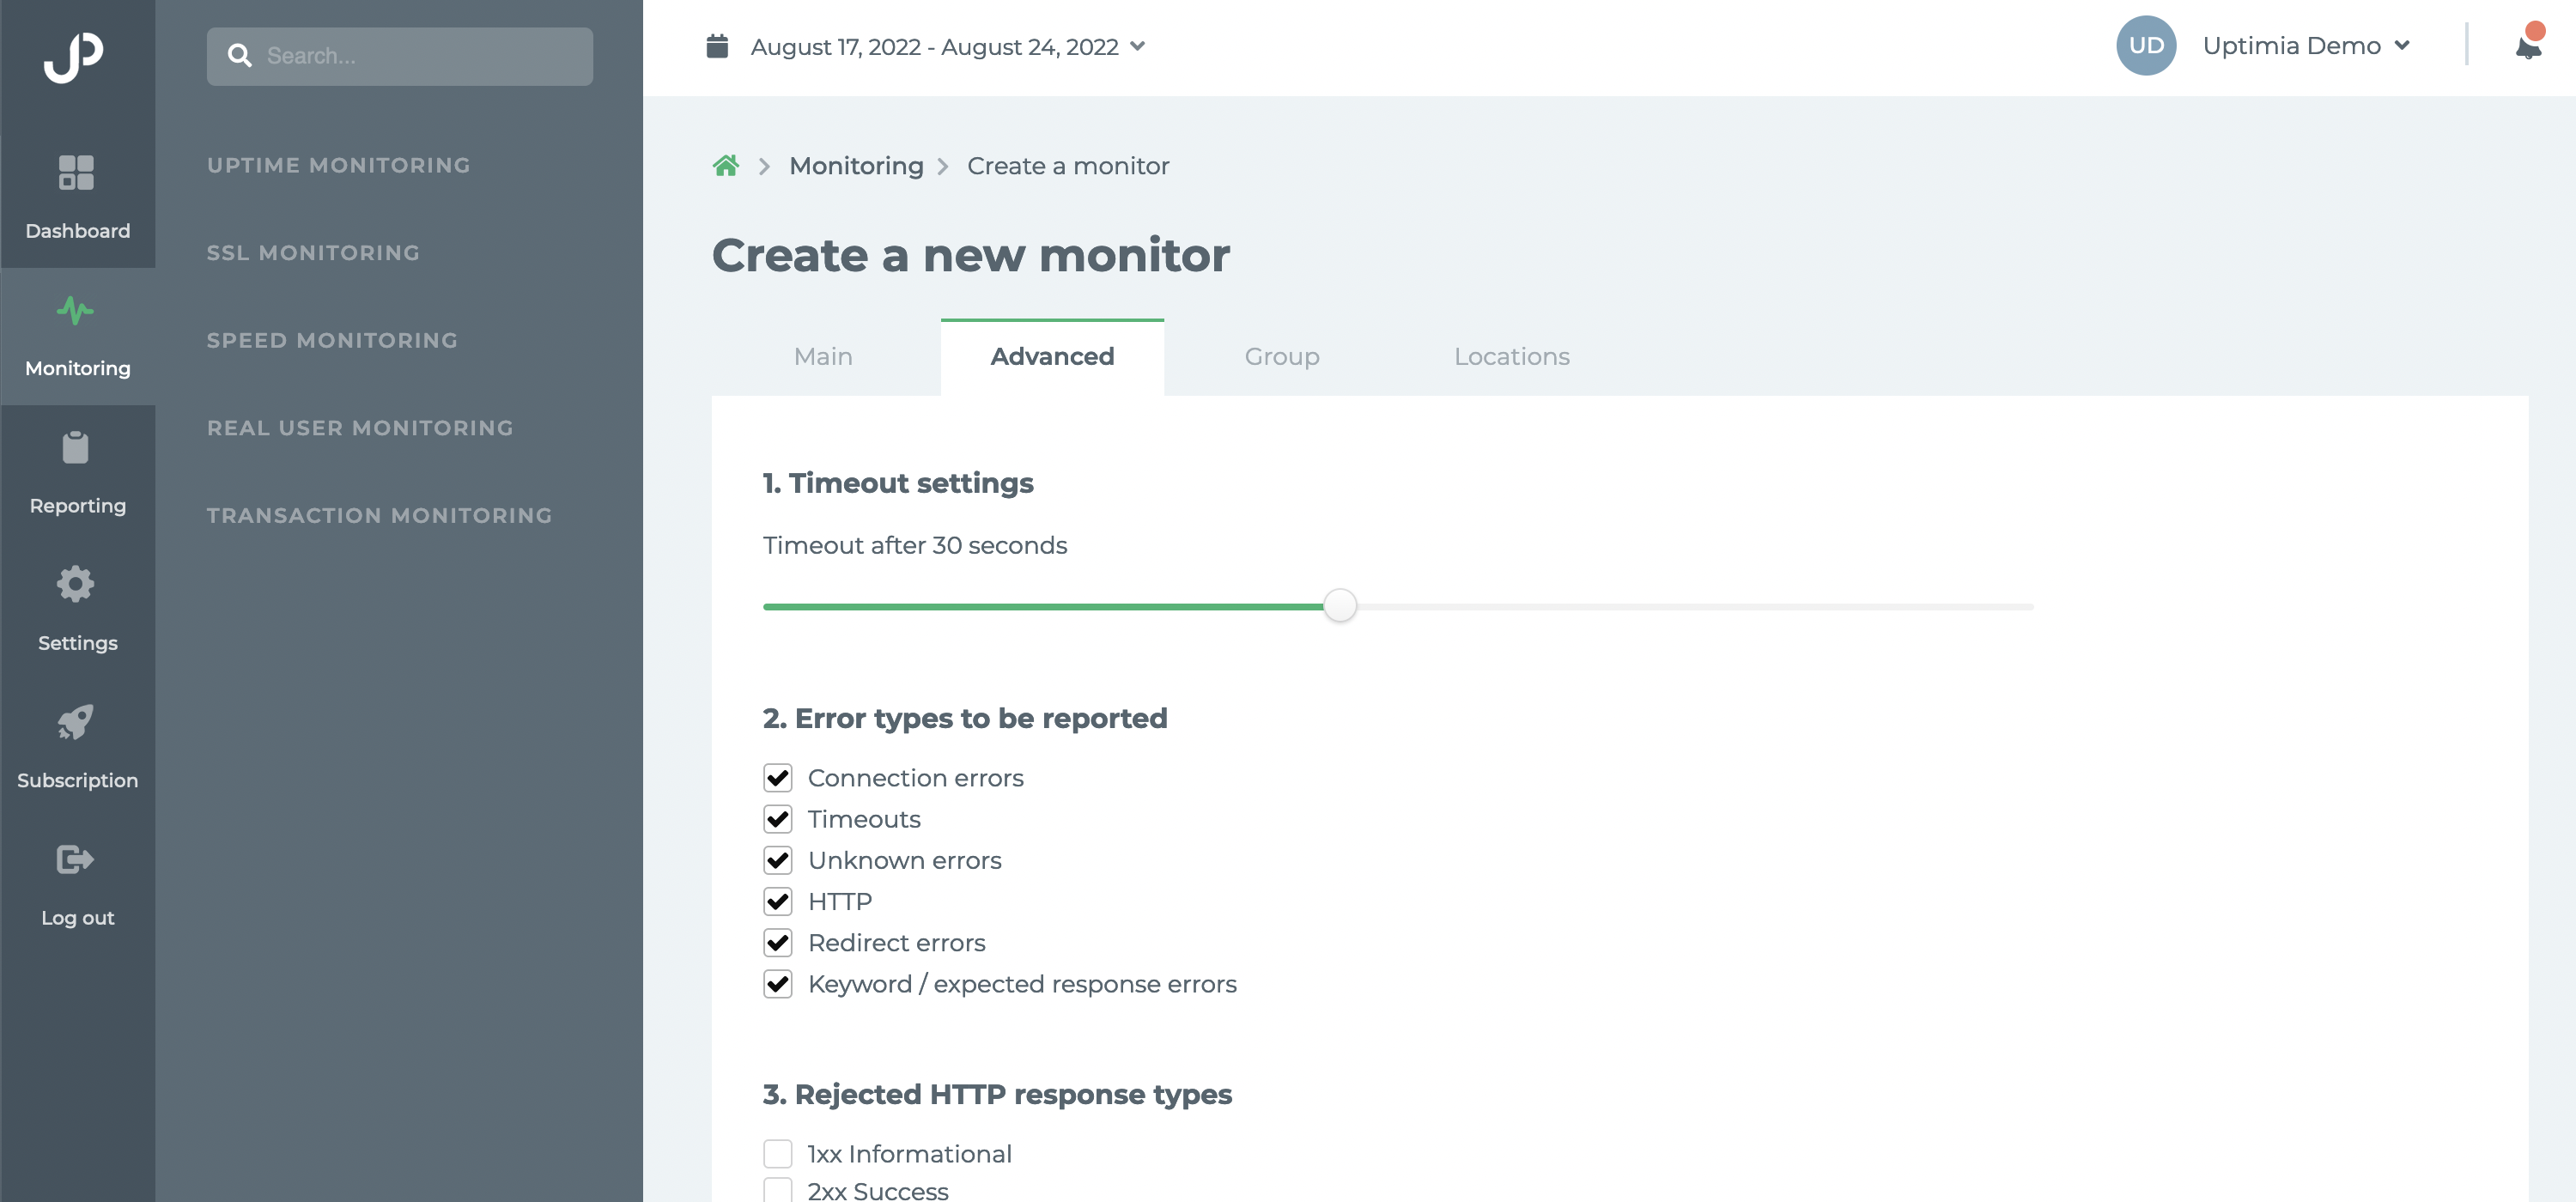Click 'August 17, 2022 - August 24, 2022' text
Image resolution: width=2576 pixels, height=1202 pixels.
coord(934,47)
